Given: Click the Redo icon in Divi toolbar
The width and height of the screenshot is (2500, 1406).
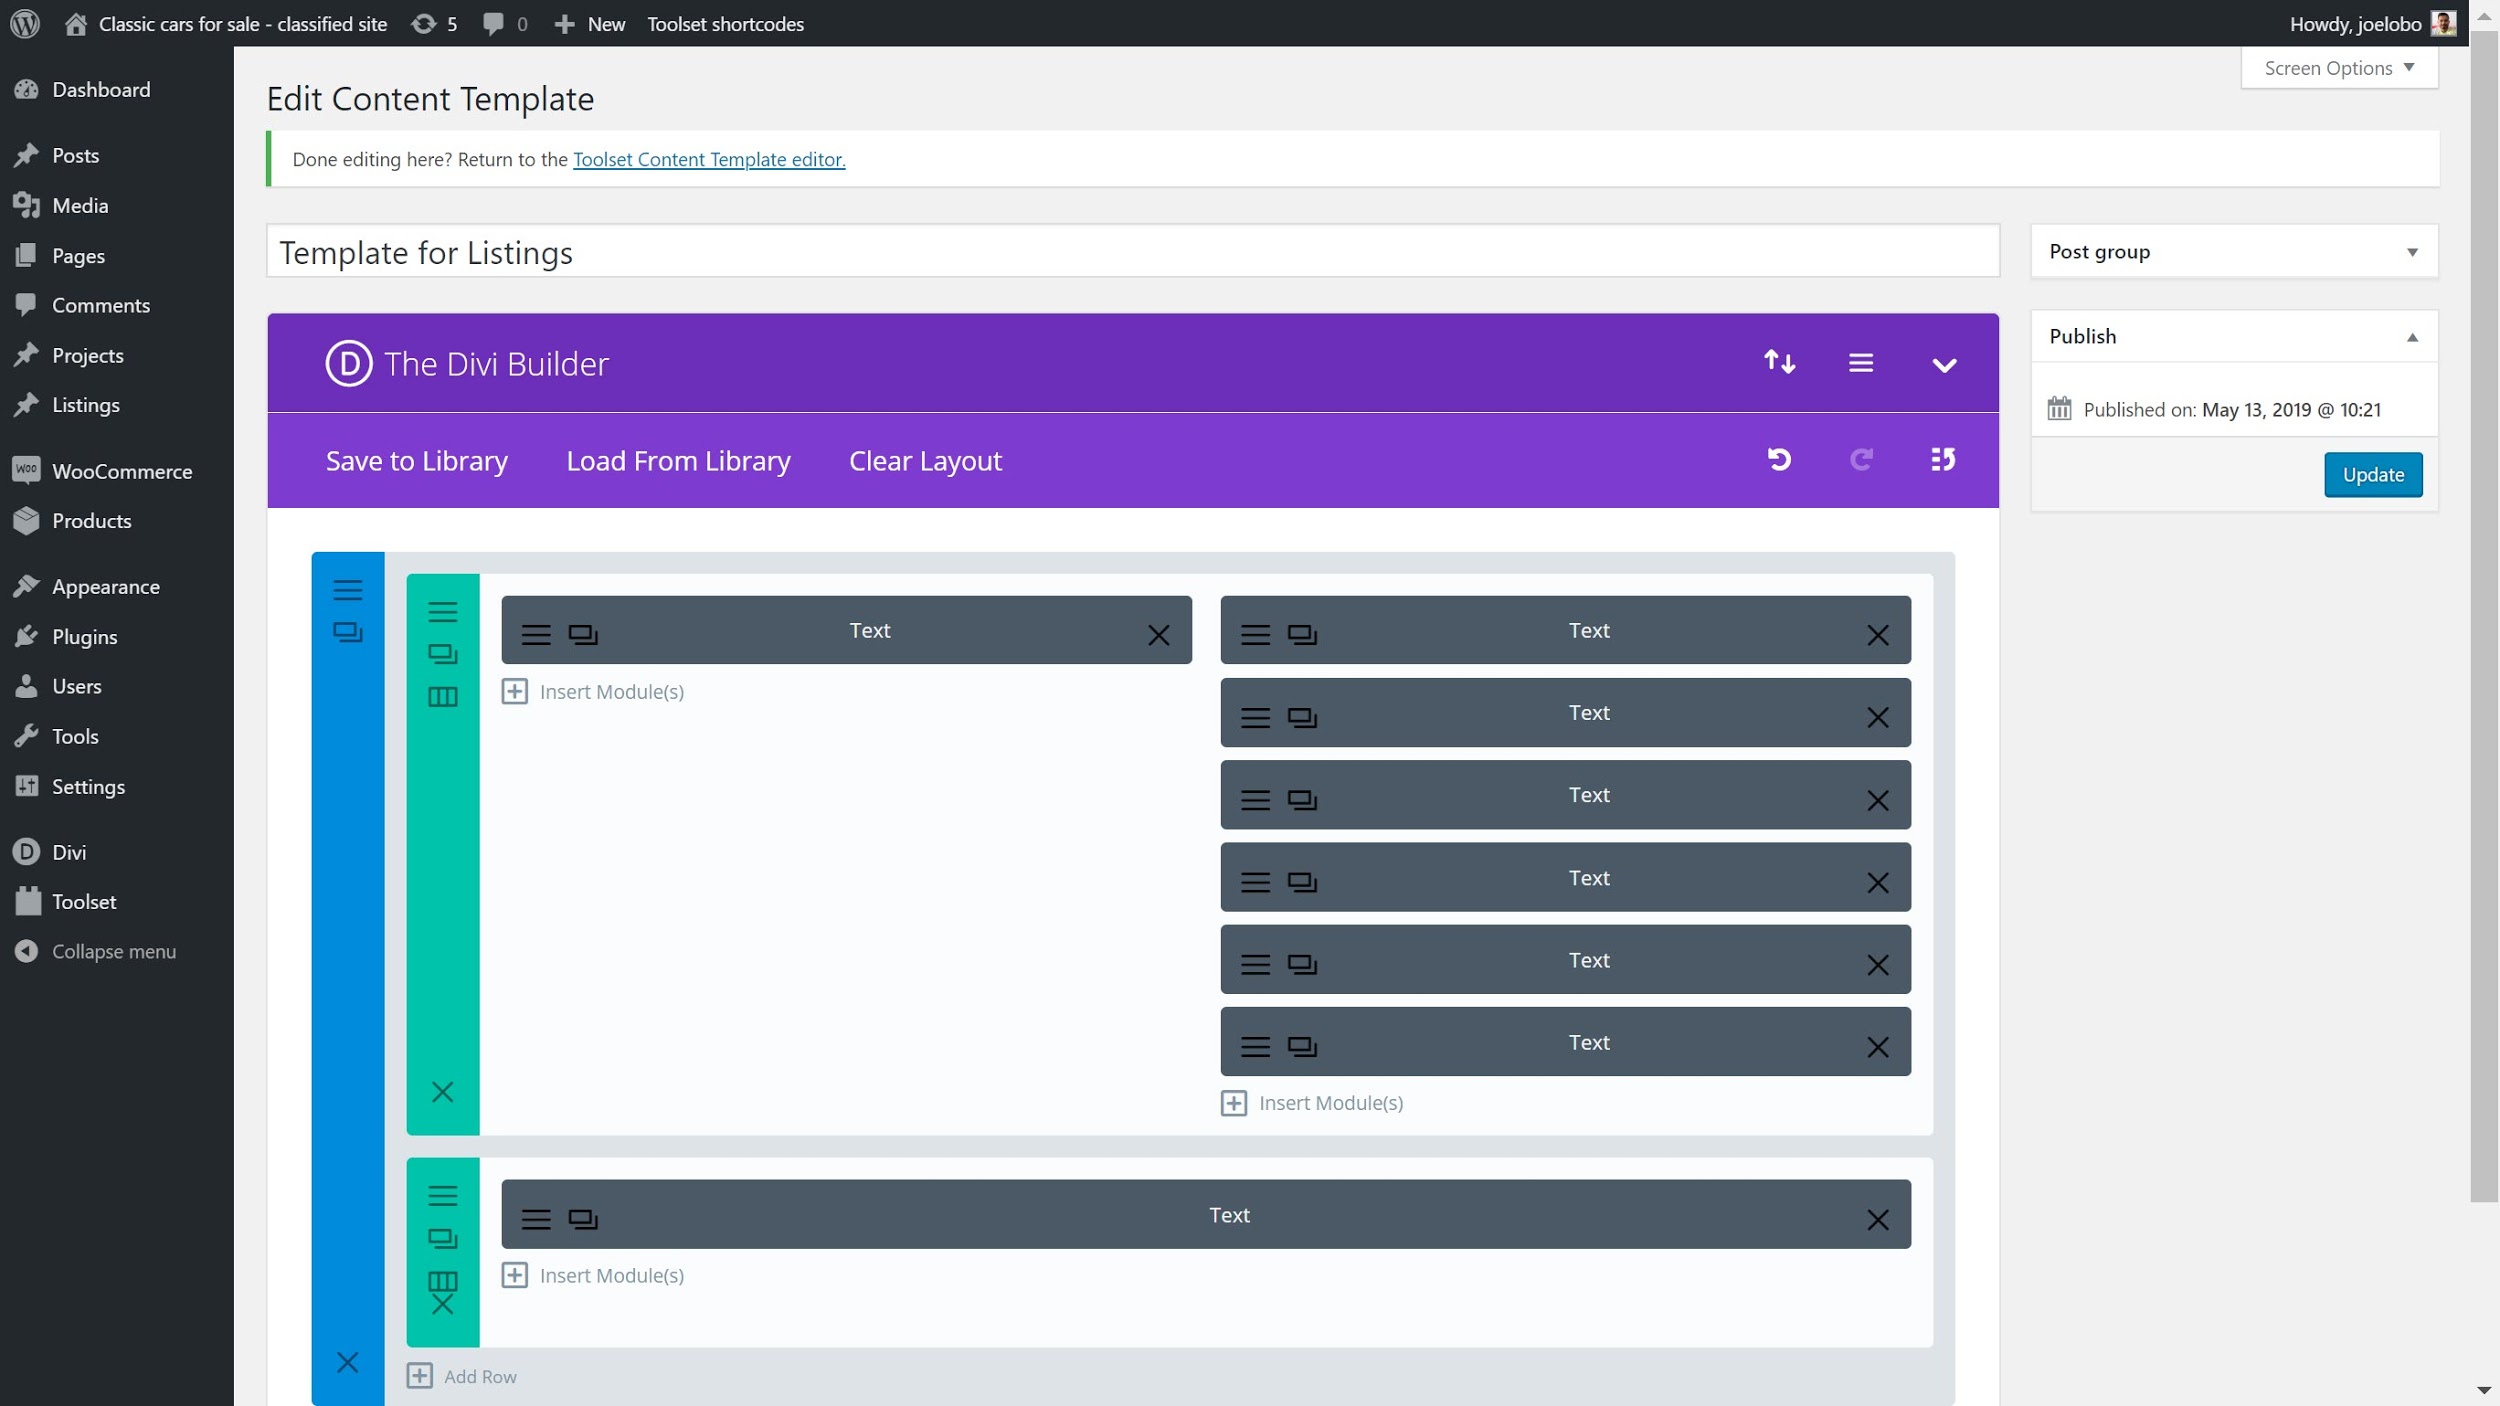Looking at the screenshot, I should 1860,459.
